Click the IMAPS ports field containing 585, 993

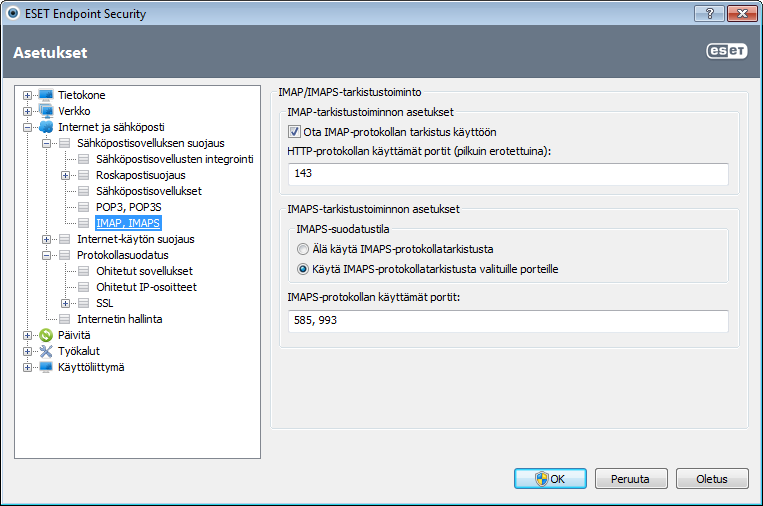(x=508, y=321)
